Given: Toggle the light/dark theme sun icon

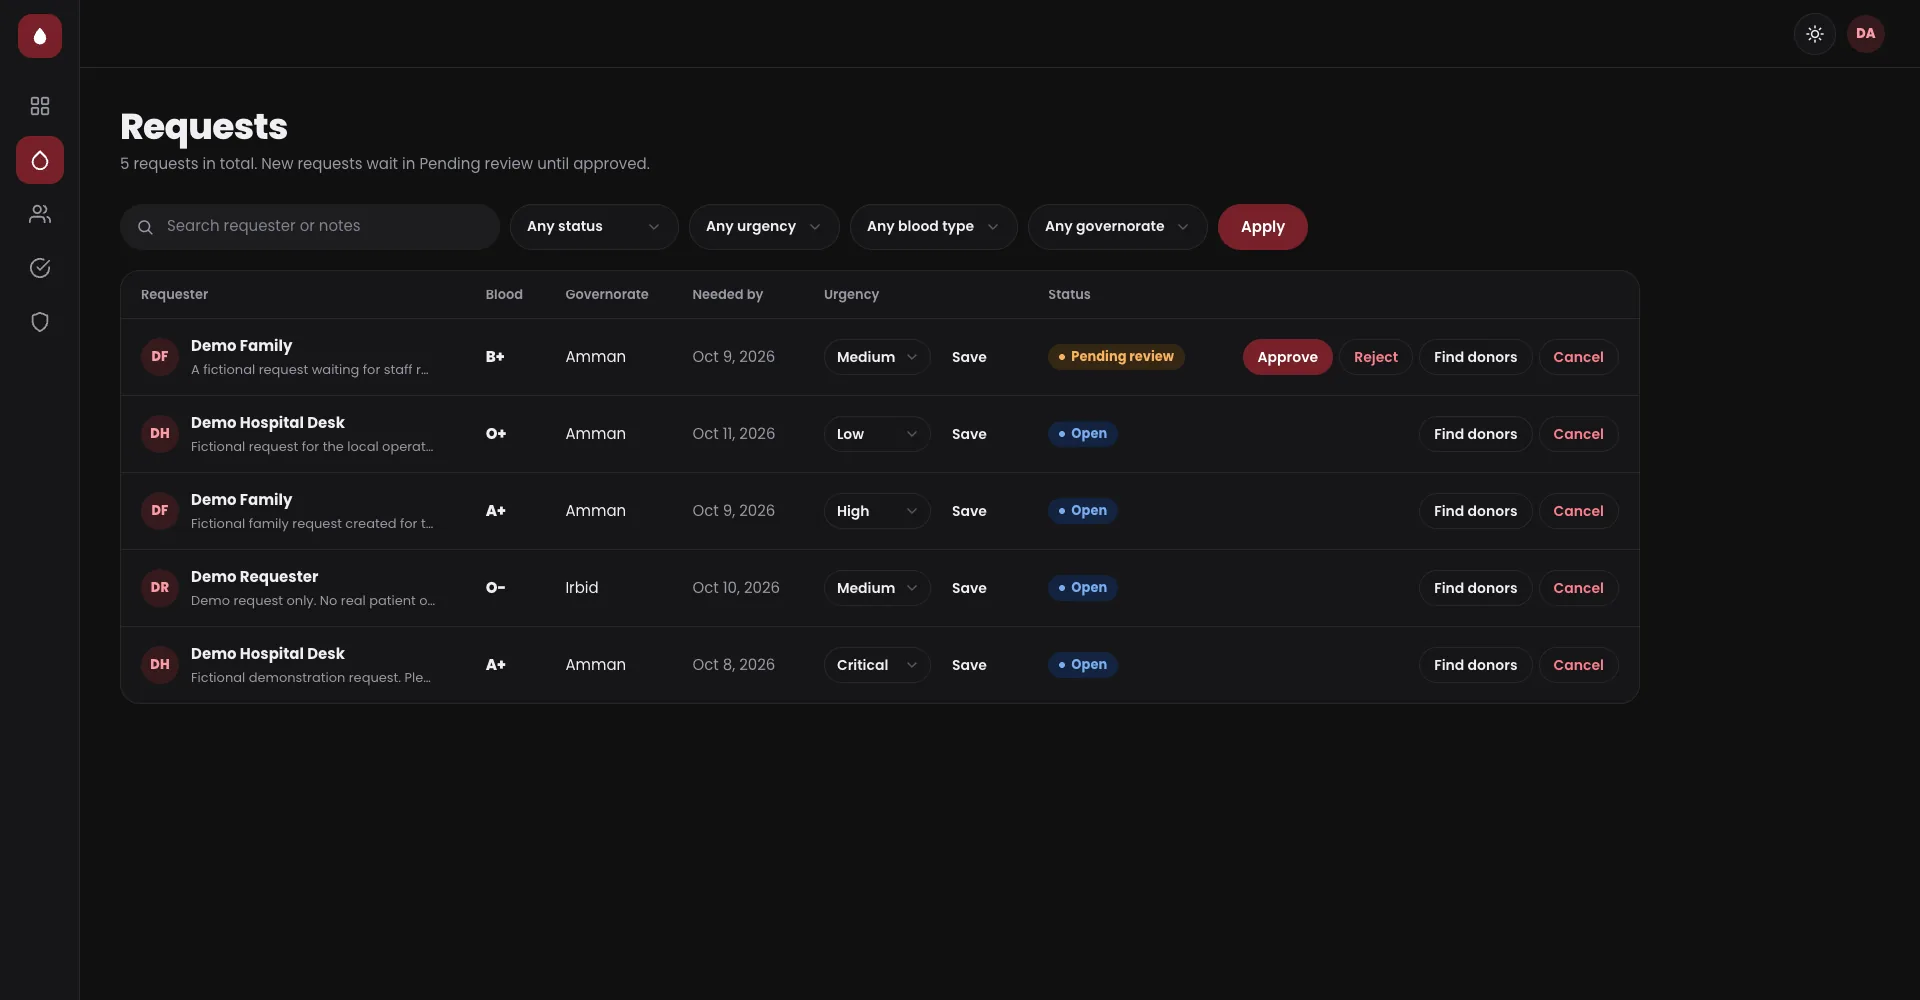Looking at the screenshot, I should coord(1815,34).
